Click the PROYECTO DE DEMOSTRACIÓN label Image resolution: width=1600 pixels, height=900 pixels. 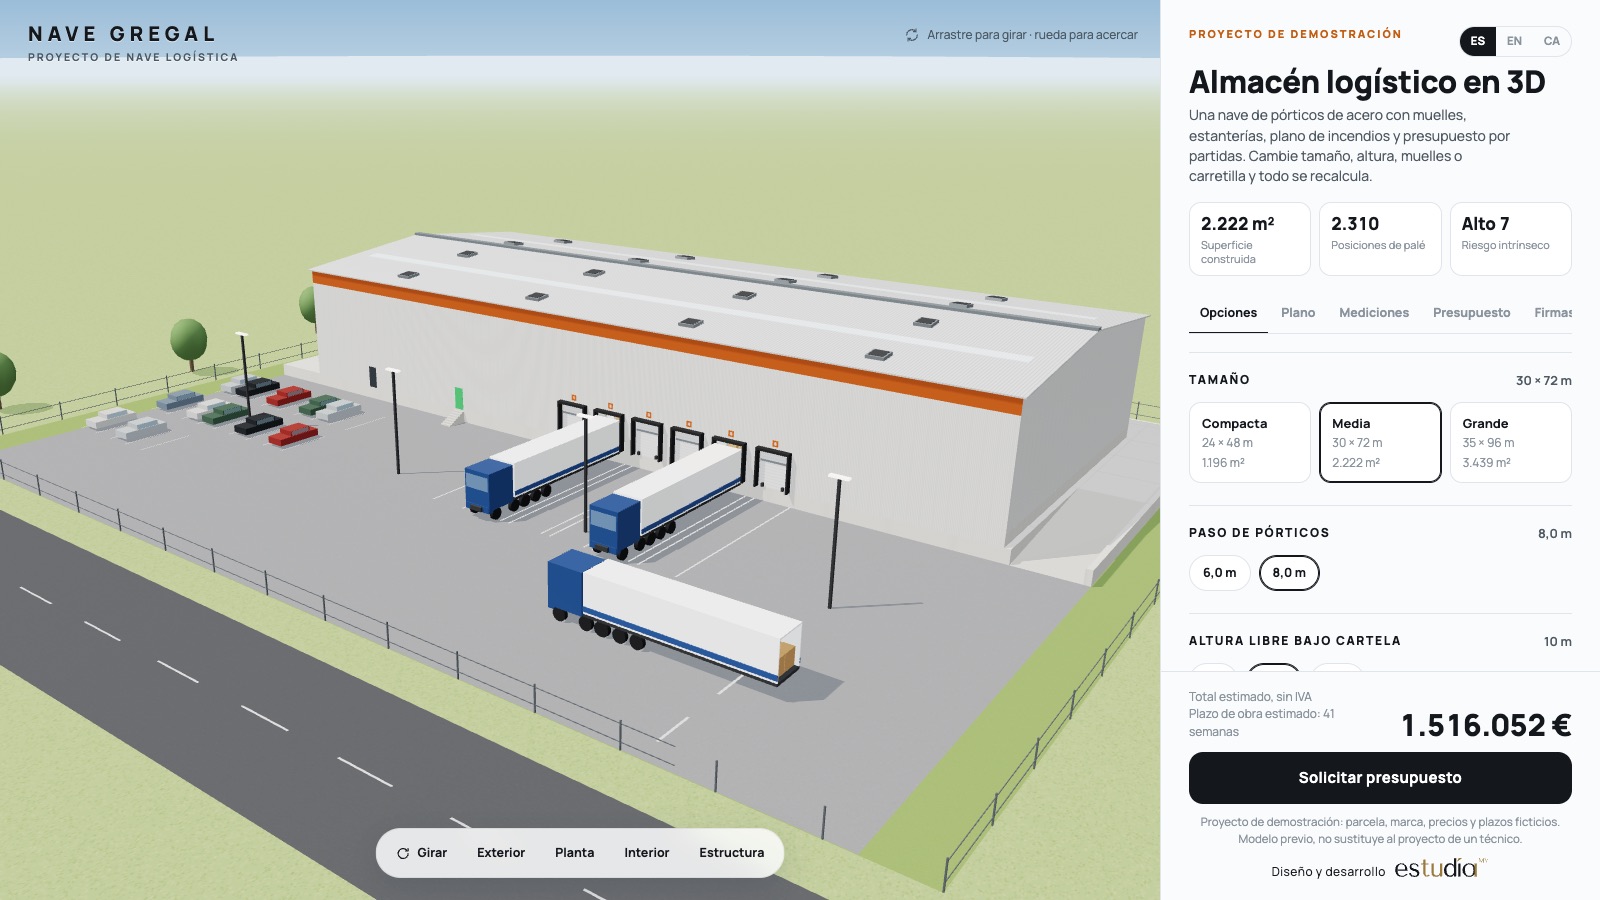pyautogui.click(x=1295, y=34)
